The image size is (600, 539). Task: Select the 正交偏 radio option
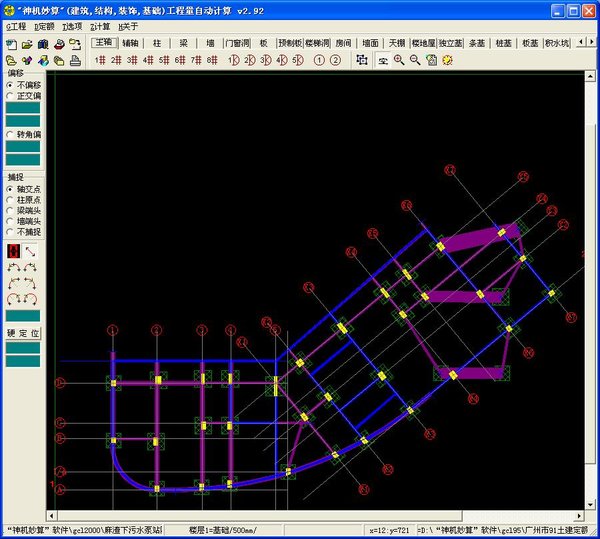pos(11,96)
